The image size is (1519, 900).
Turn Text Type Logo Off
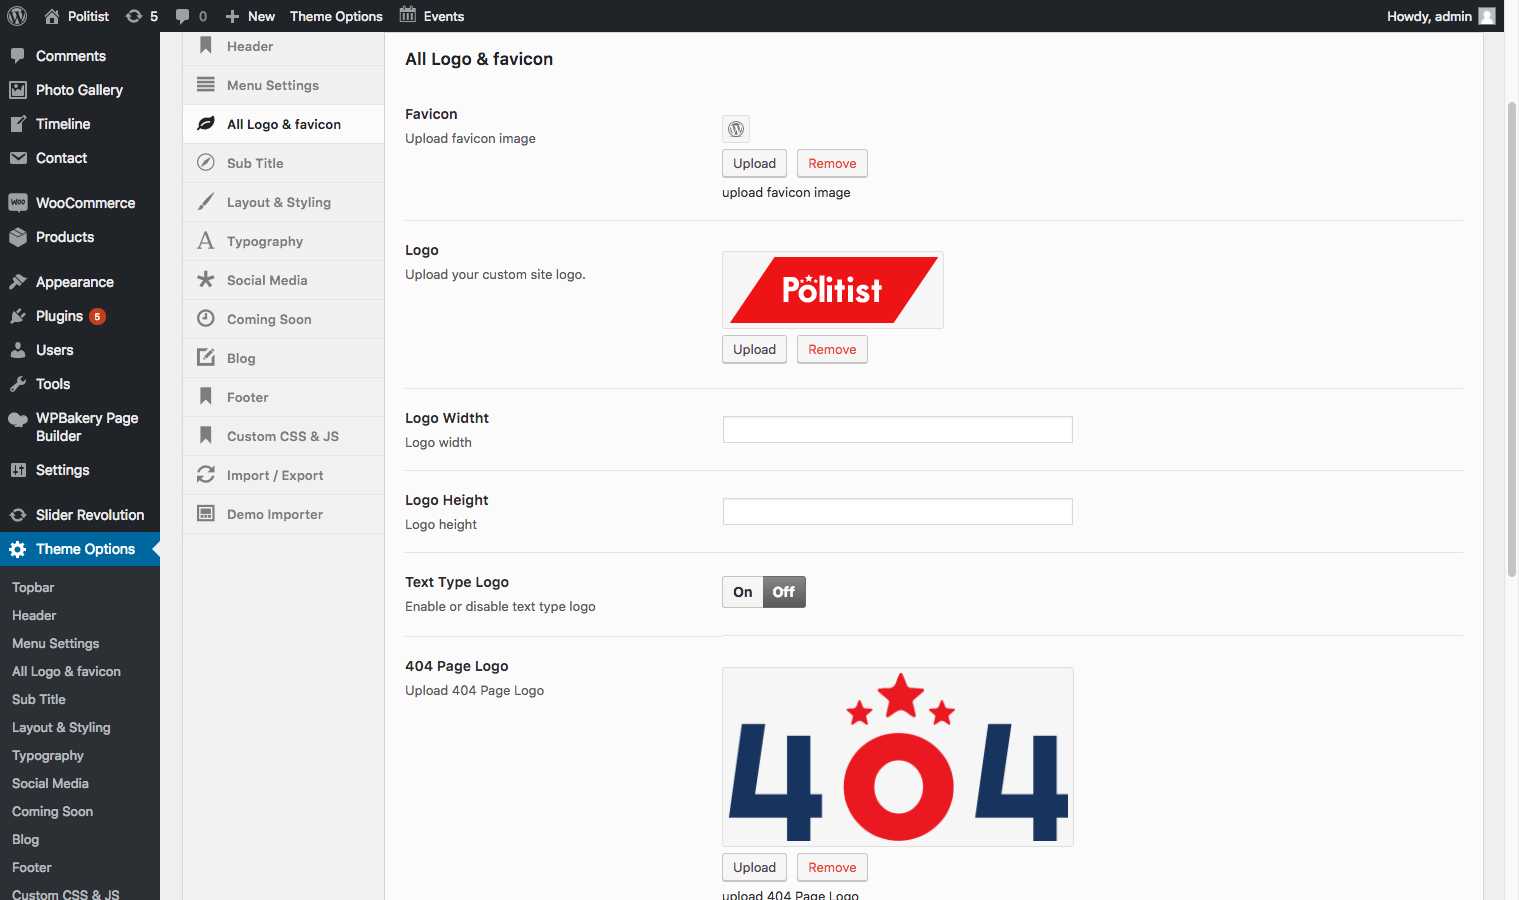(784, 592)
